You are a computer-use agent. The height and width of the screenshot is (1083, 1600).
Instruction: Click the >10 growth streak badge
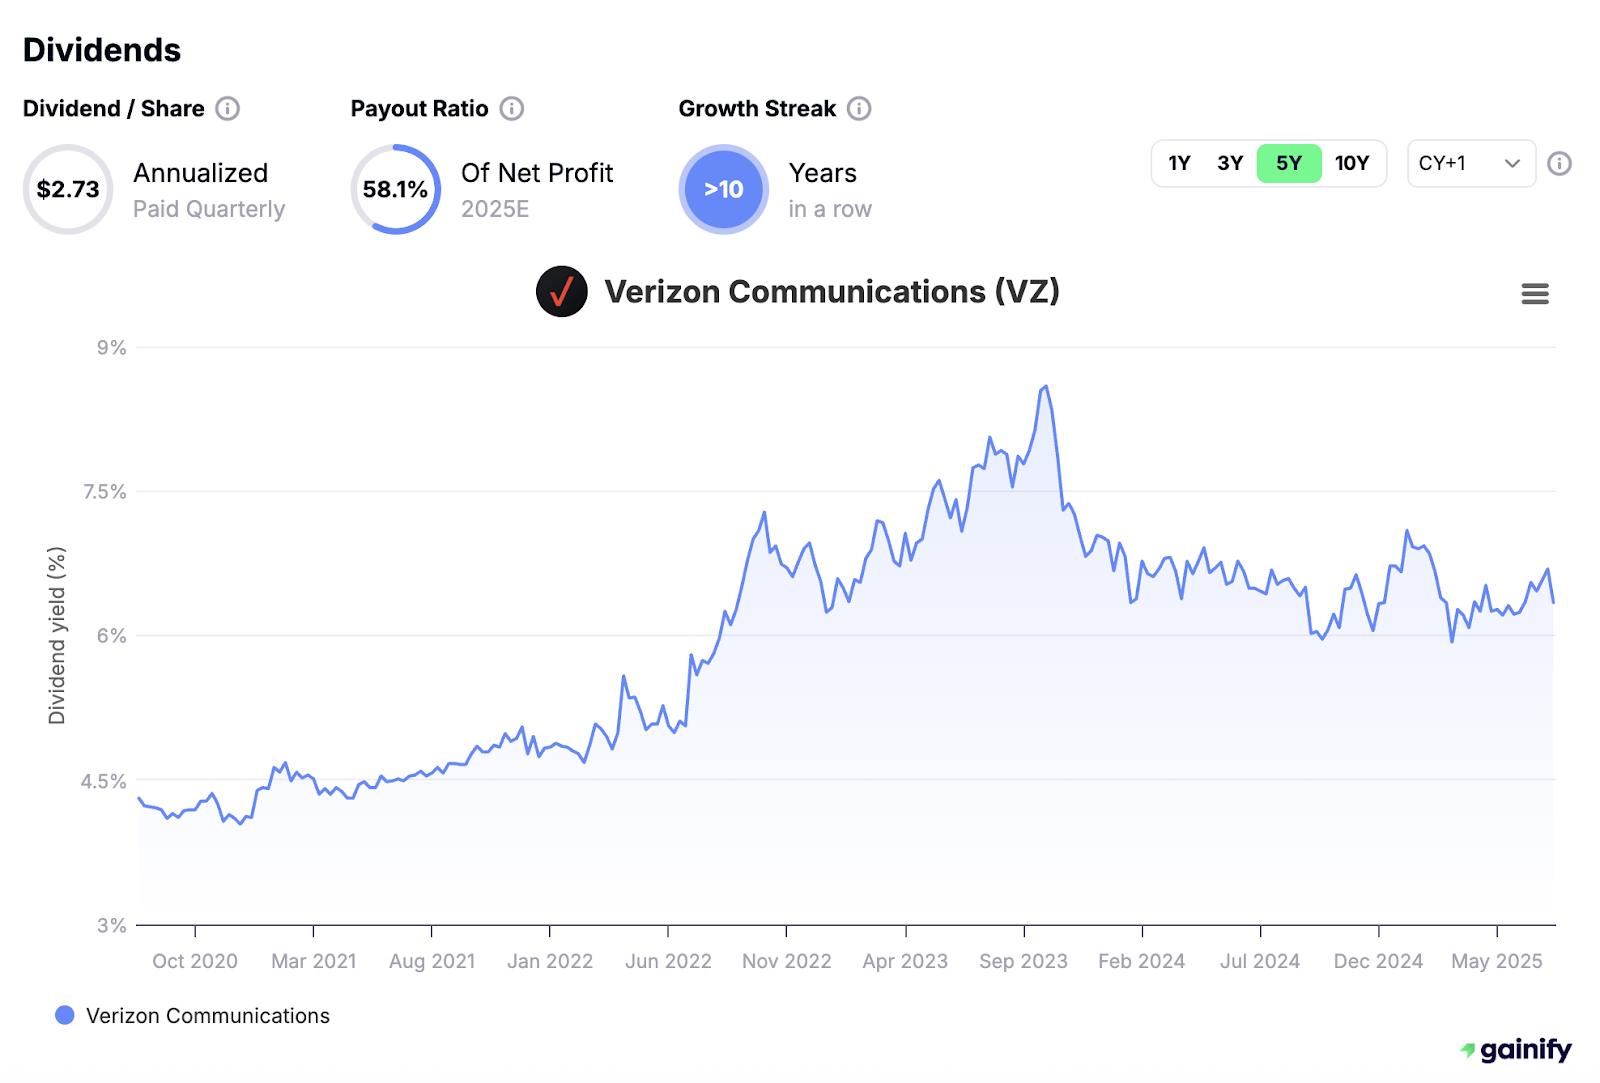(x=724, y=189)
